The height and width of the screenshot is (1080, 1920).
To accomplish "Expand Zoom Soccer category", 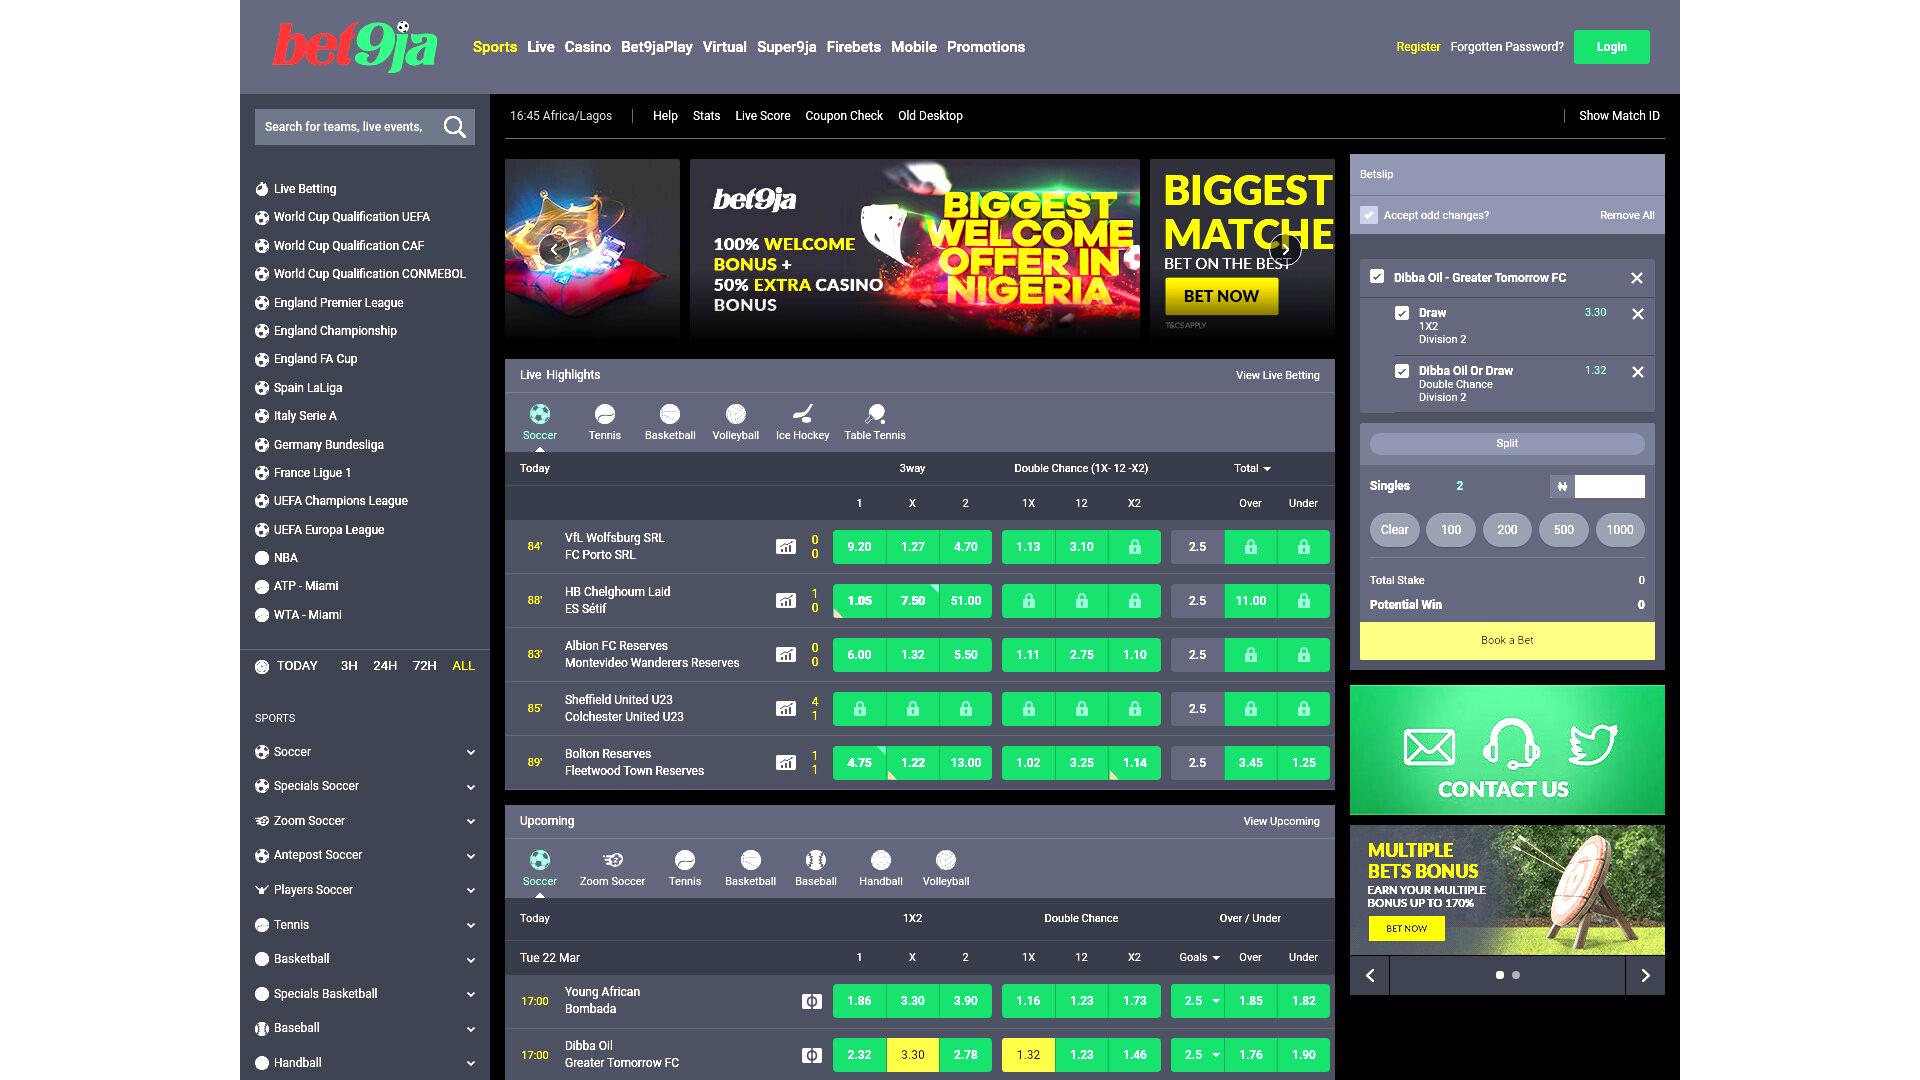I will click(x=471, y=822).
